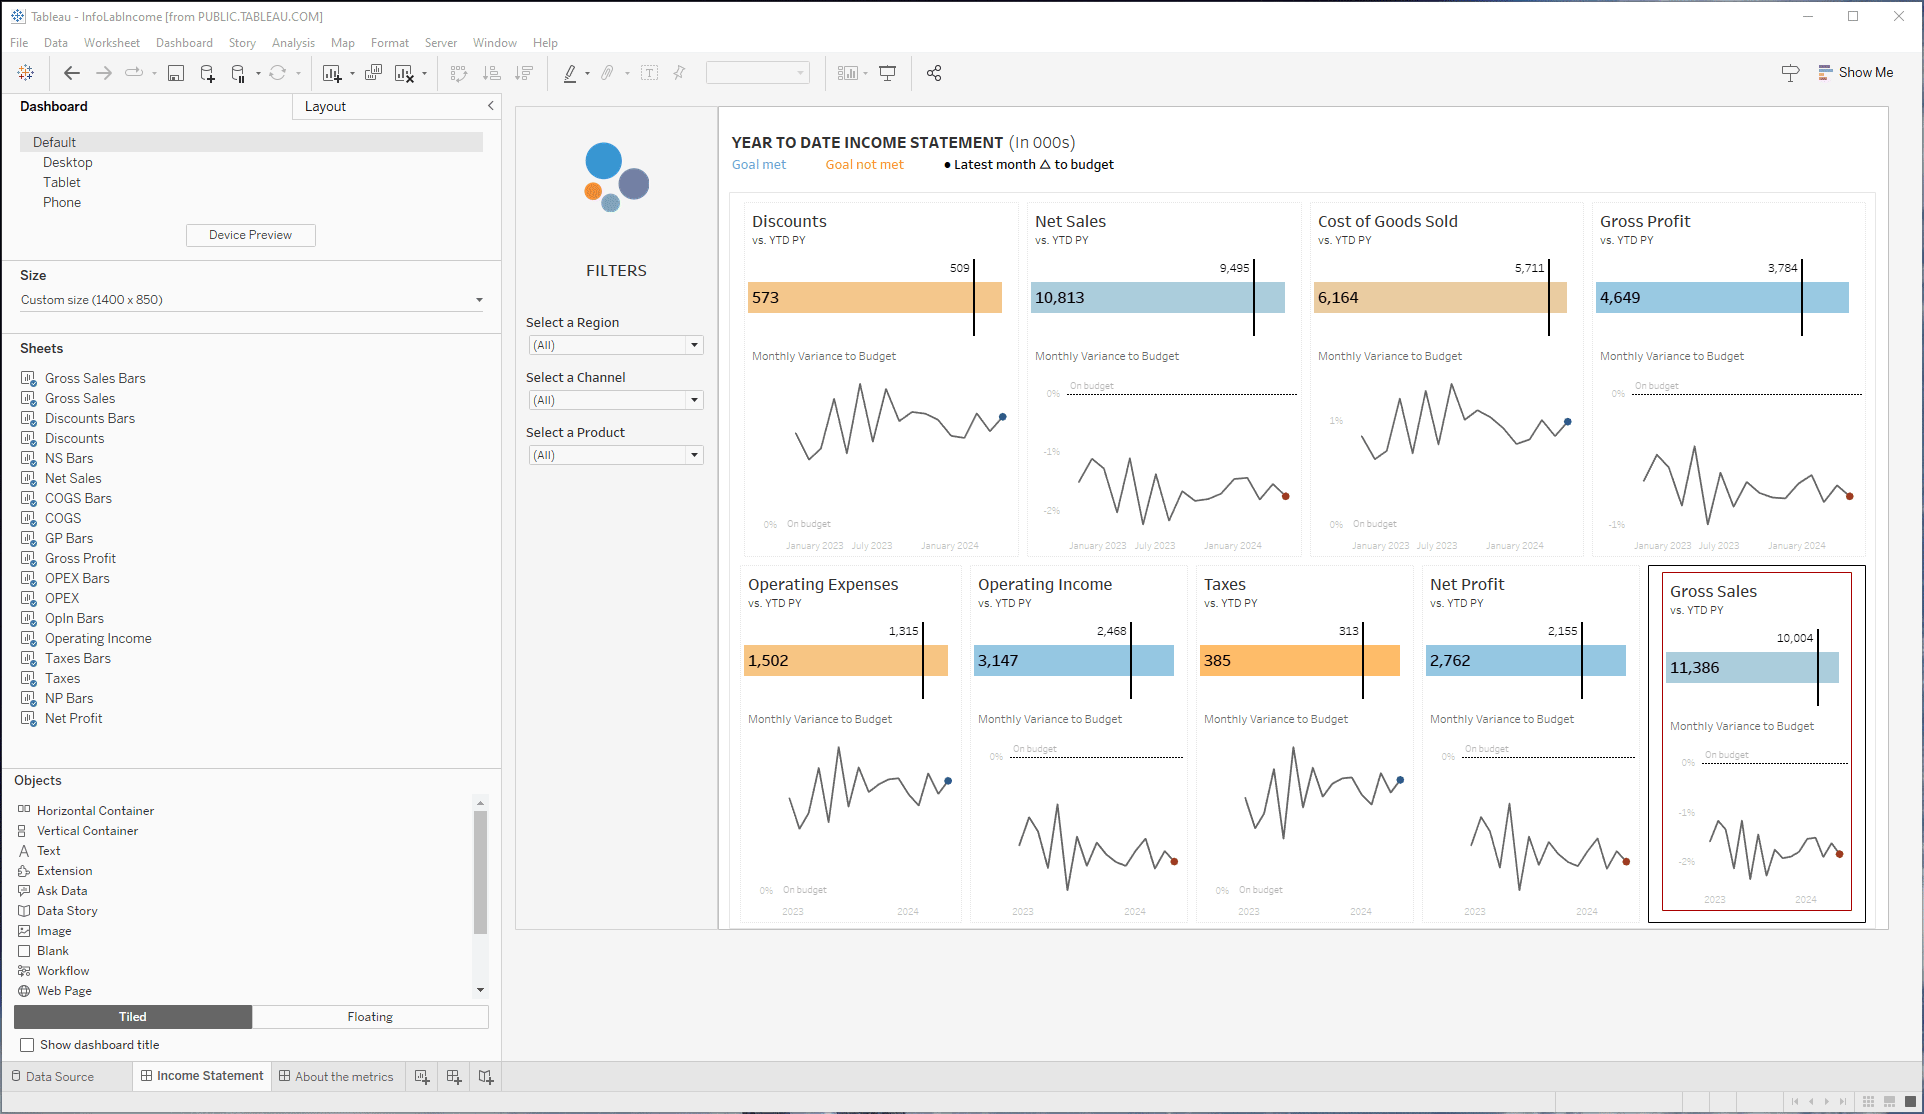Click the Duplicate sheet icon
This screenshot has height=1114, width=1924.
373,73
